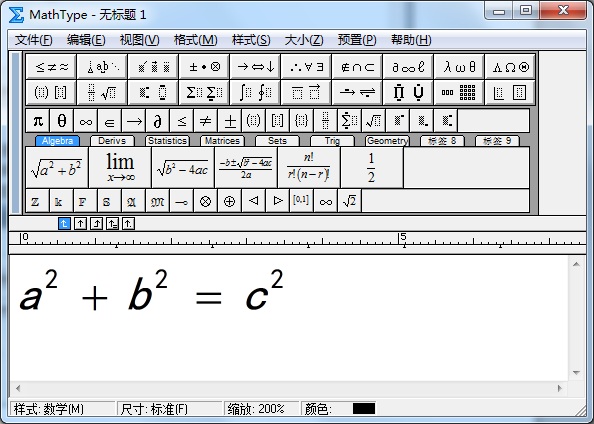
Task: Open the set theory symbols palette (∉∩⊂)
Action: (357, 67)
